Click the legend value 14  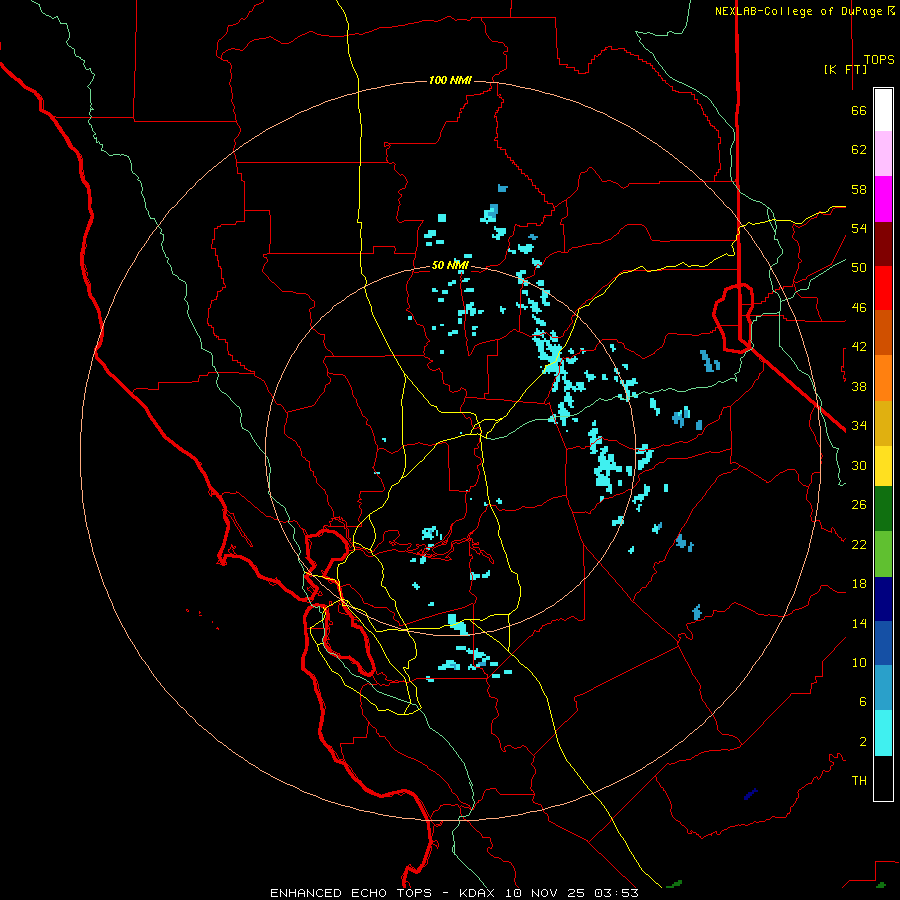click(859, 623)
